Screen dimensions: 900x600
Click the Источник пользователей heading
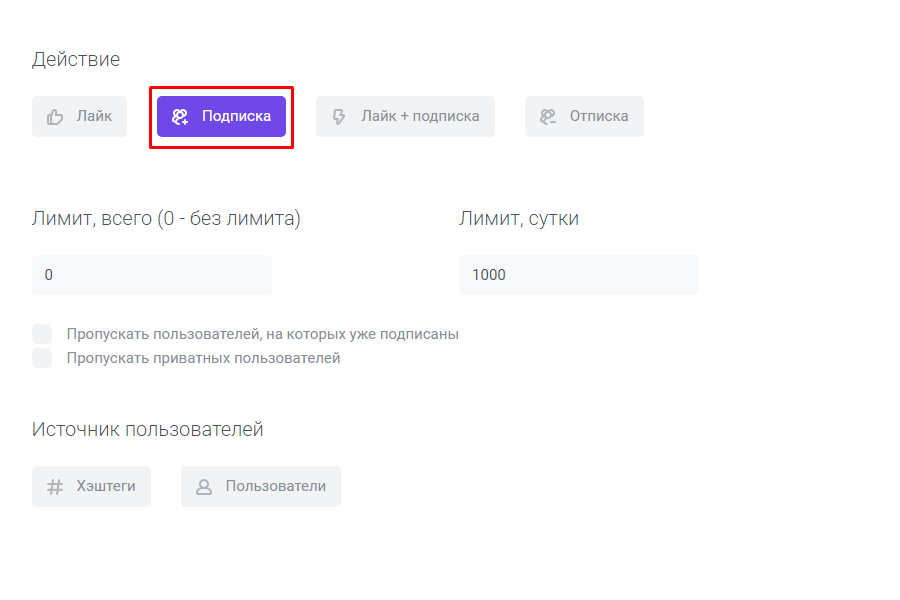[148, 429]
